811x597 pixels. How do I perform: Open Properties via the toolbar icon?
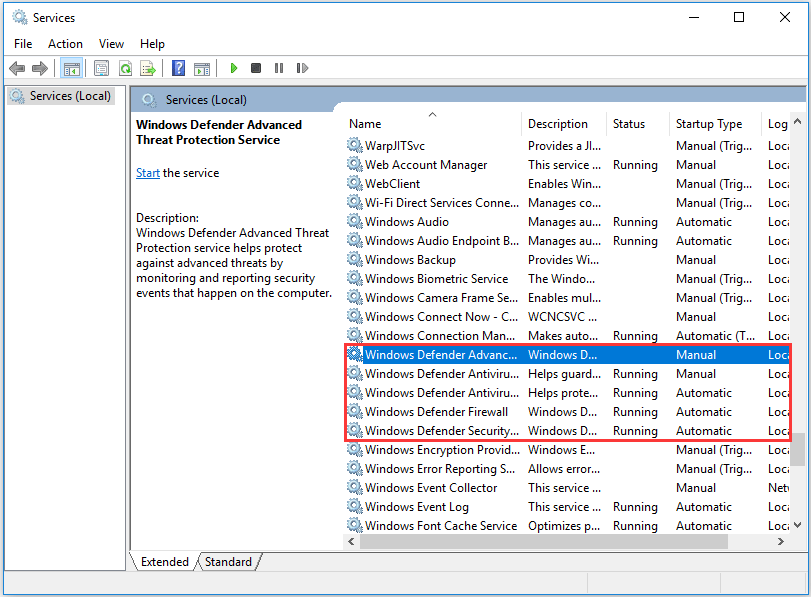pyautogui.click(x=101, y=68)
